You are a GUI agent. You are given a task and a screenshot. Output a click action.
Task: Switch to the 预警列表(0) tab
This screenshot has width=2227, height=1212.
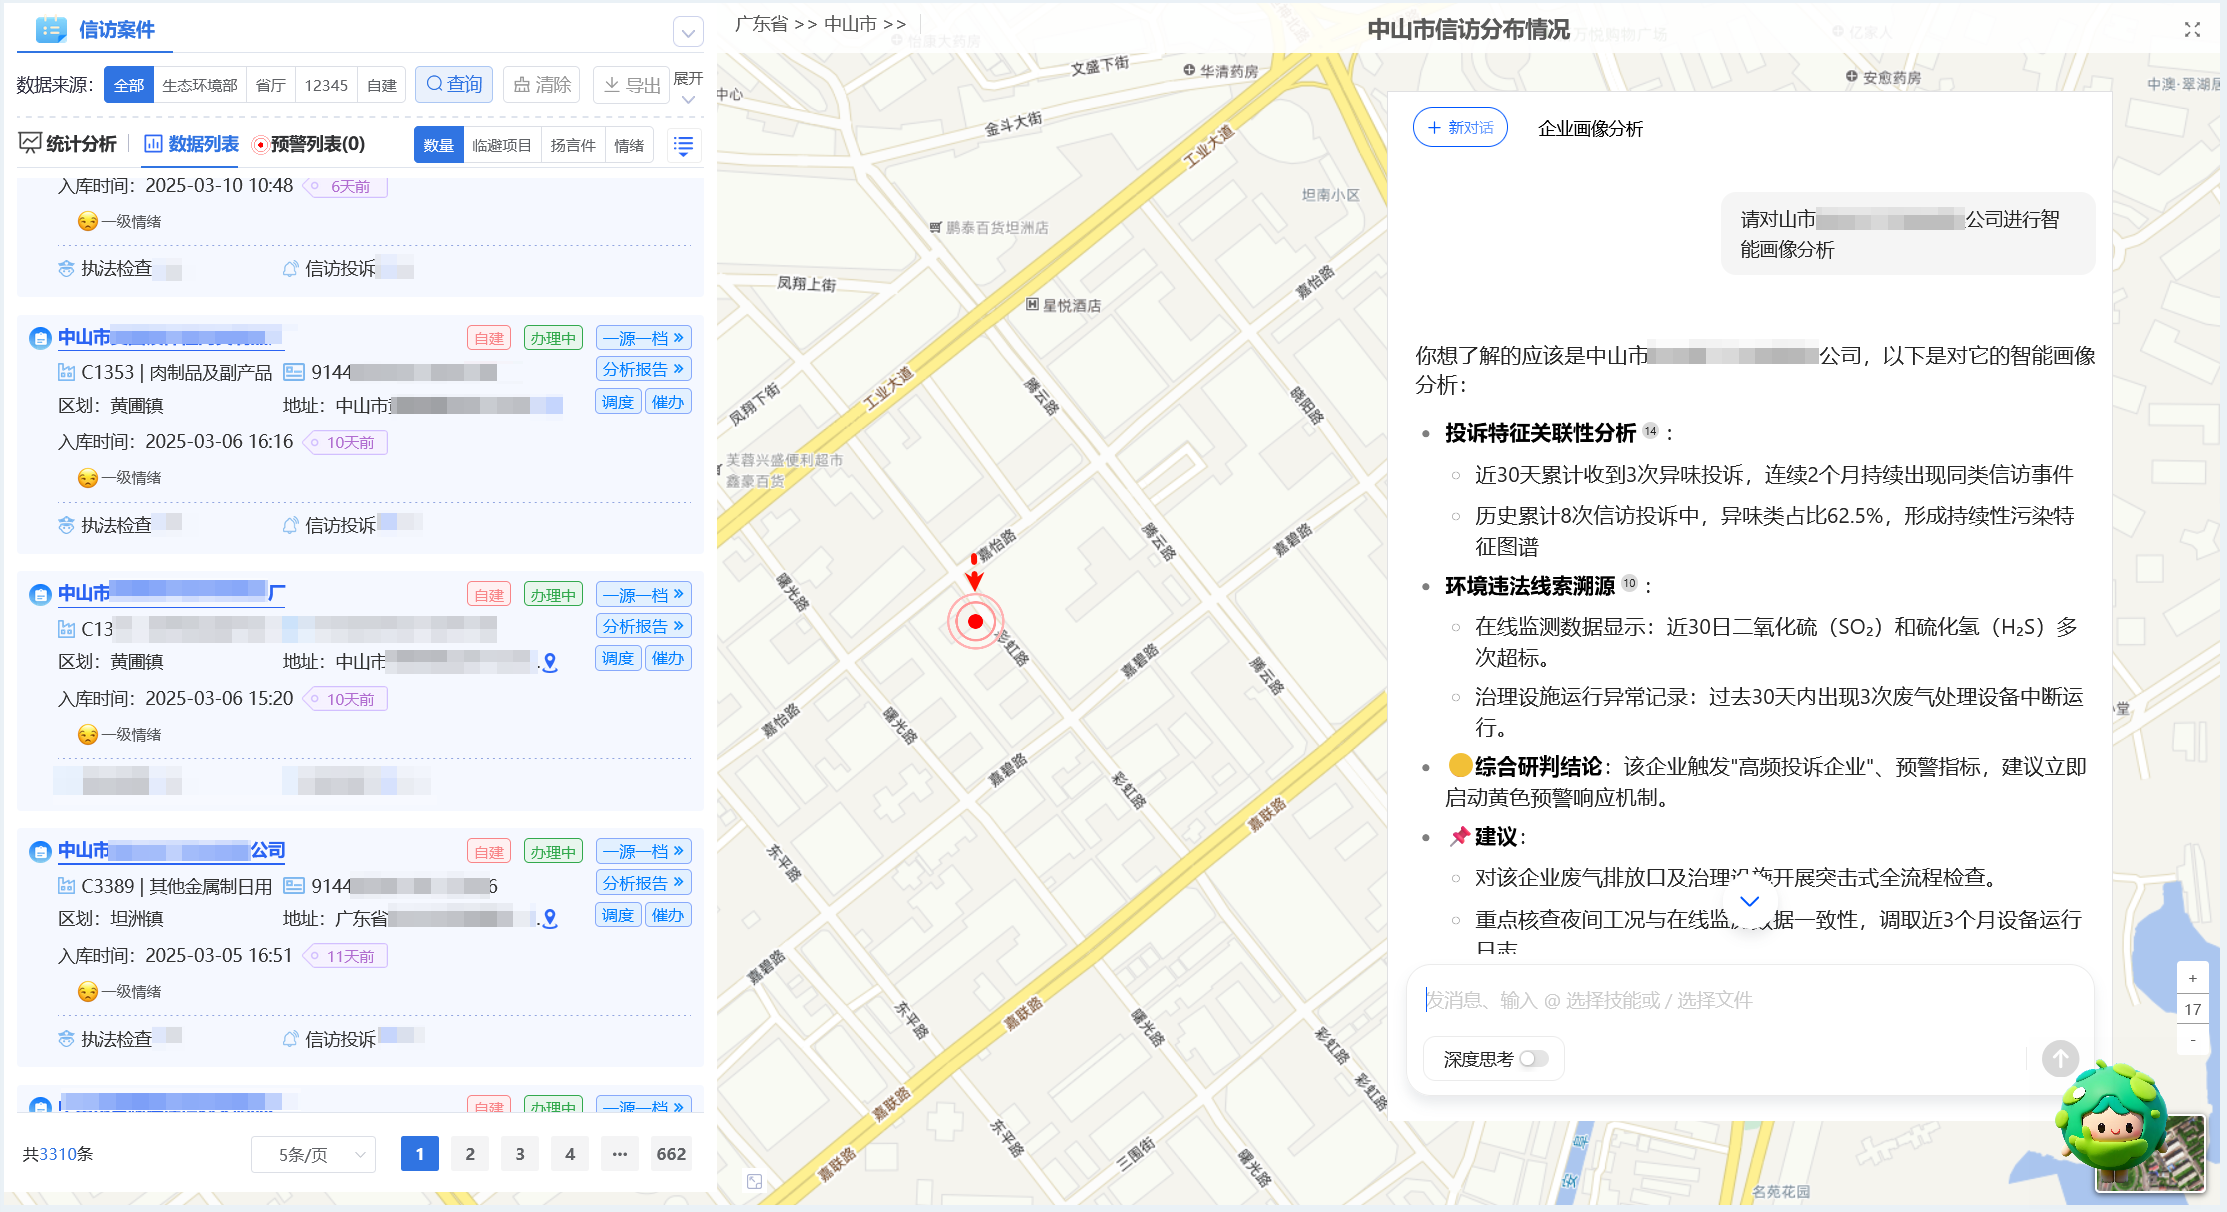(x=313, y=144)
